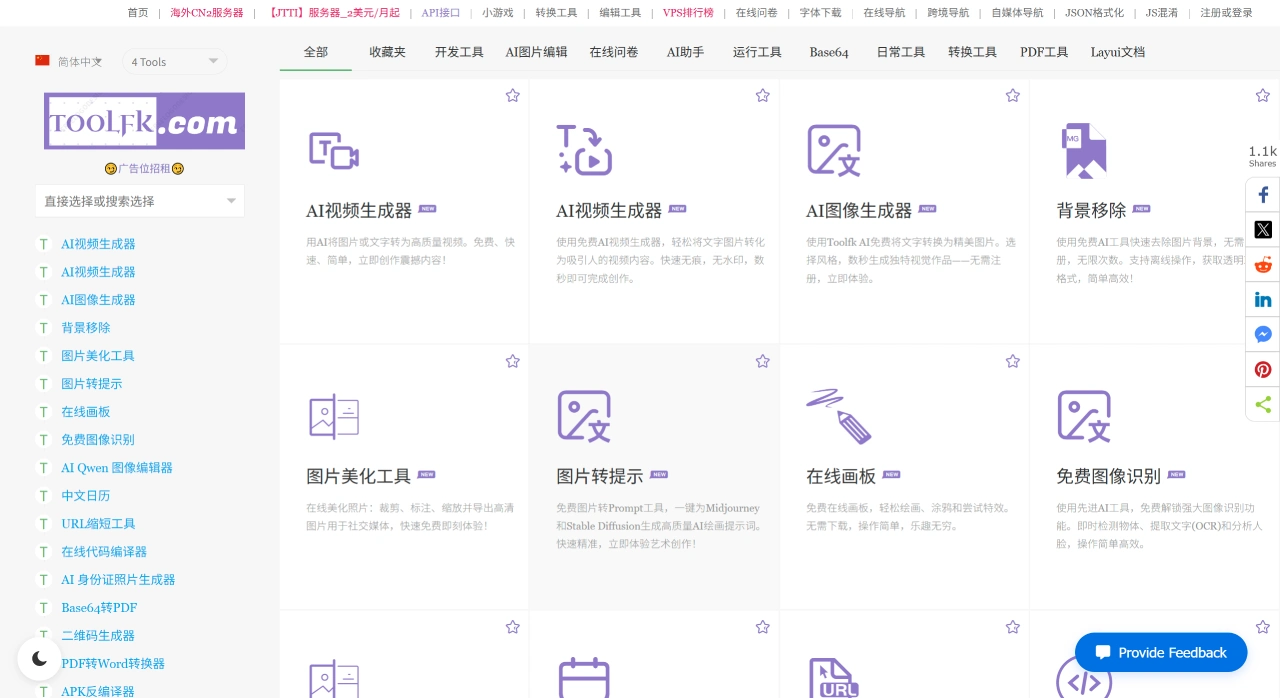Click the Provide Feedback button
Viewport: 1280px width, 698px height.
[x=1161, y=652]
